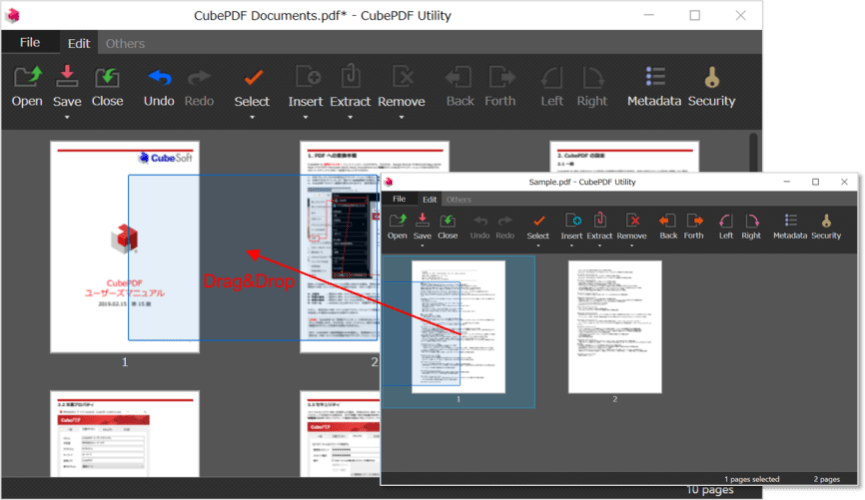Expand Insert dropdown arrow in Sample.pdf window
Image resolution: width=865 pixels, height=500 pixels.
click(x=572, y=246)
